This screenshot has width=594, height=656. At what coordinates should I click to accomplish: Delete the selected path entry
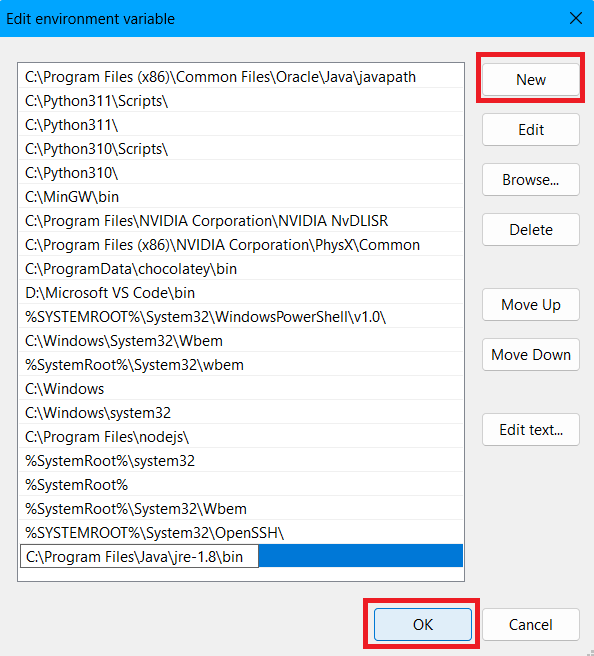(530, 230)
